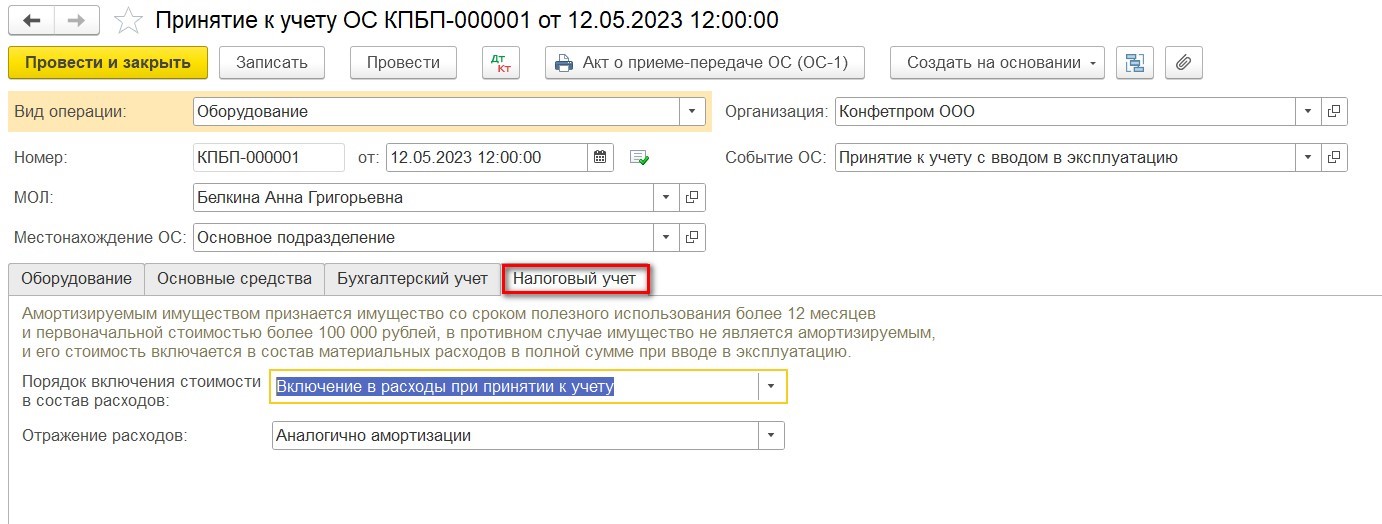Screen dimensions: 1382x524
Task: Switch to Основные средства tab
Action: tap(234, 279)
